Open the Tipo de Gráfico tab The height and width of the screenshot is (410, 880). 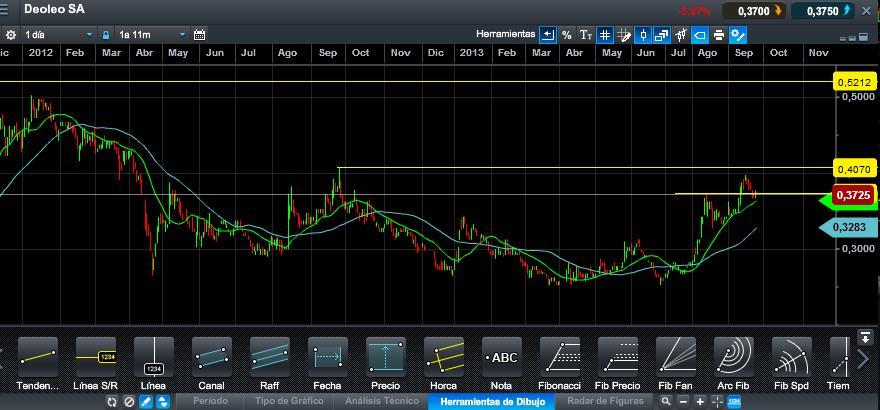point(289,401)
